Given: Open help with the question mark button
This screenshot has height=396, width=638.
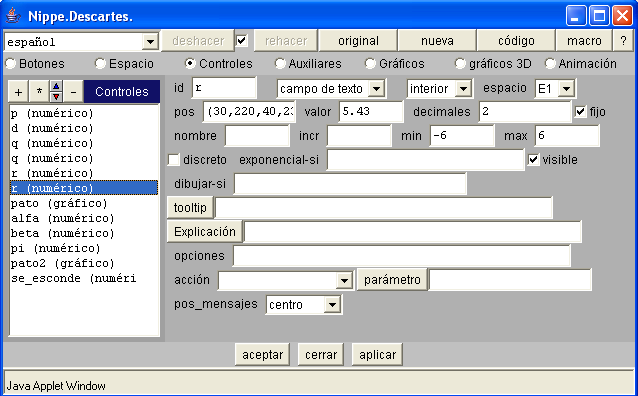Looking at the screenshot, I should pos(623,41).
